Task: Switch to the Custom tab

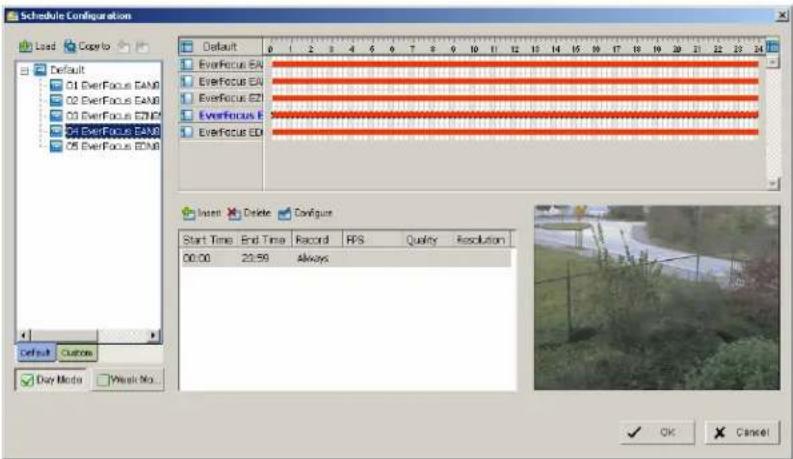Action: tap(77, 352)
